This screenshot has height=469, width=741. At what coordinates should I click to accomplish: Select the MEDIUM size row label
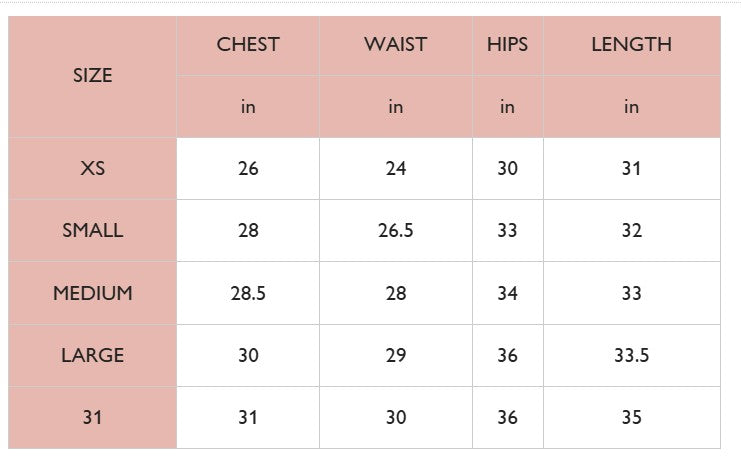[92, 293]
